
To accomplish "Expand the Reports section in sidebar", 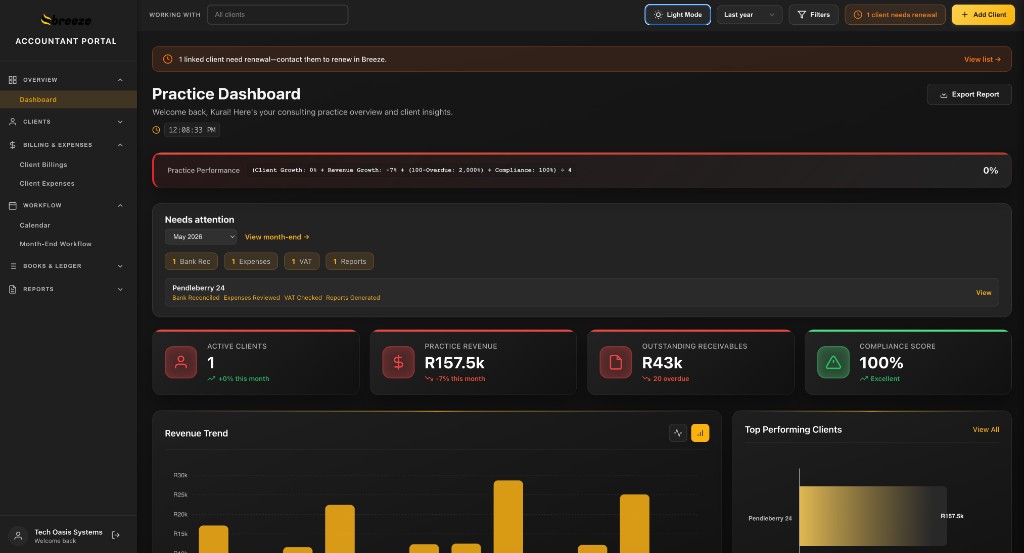I will click(x=120, y=289).
